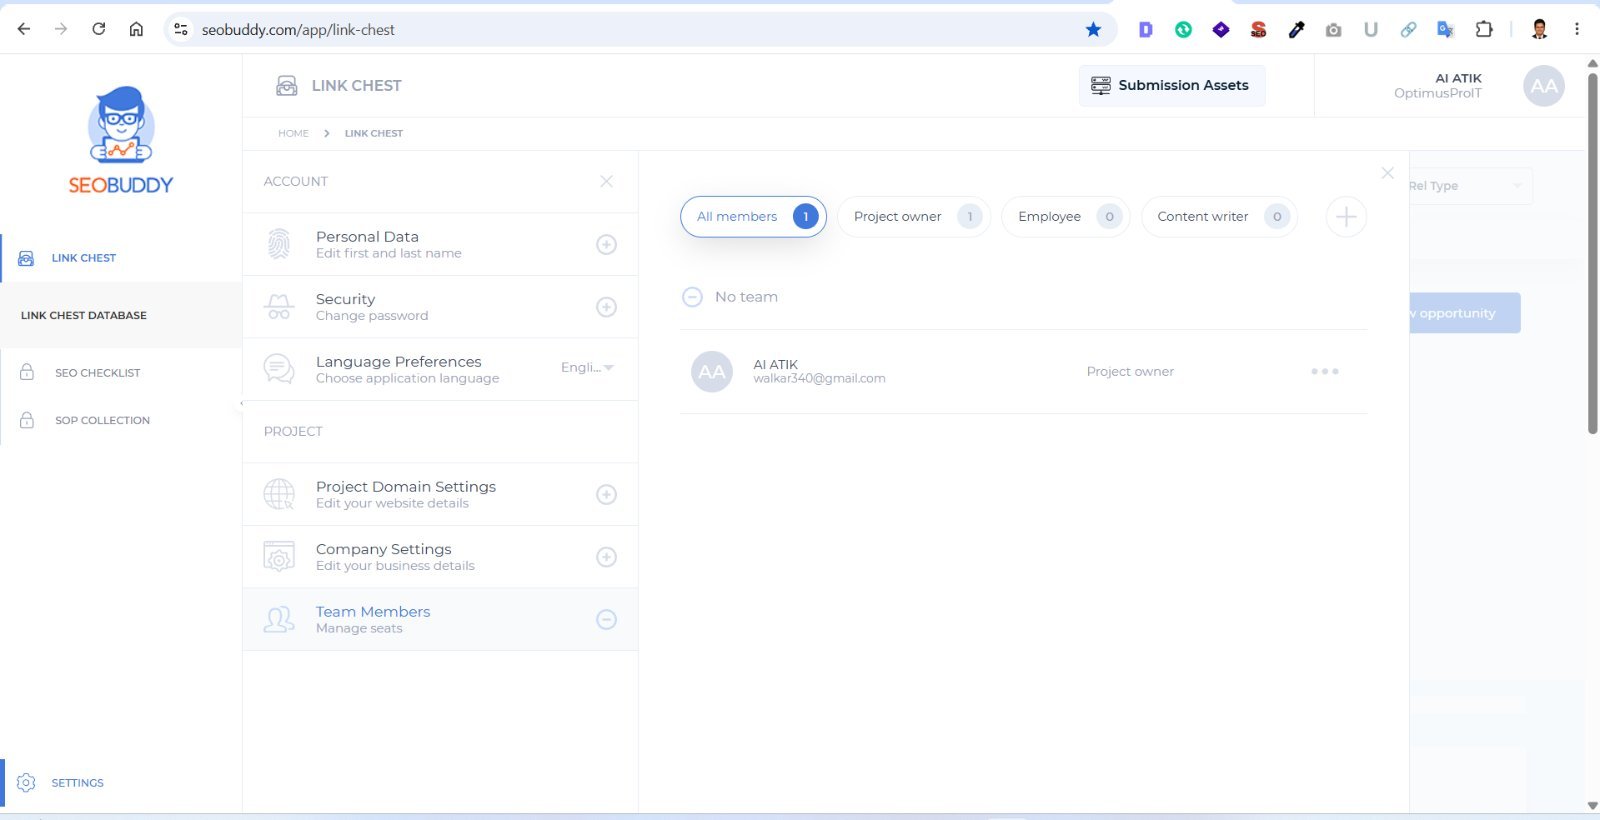Select Project owner filter tab
1600x820 pixels.
914,217
